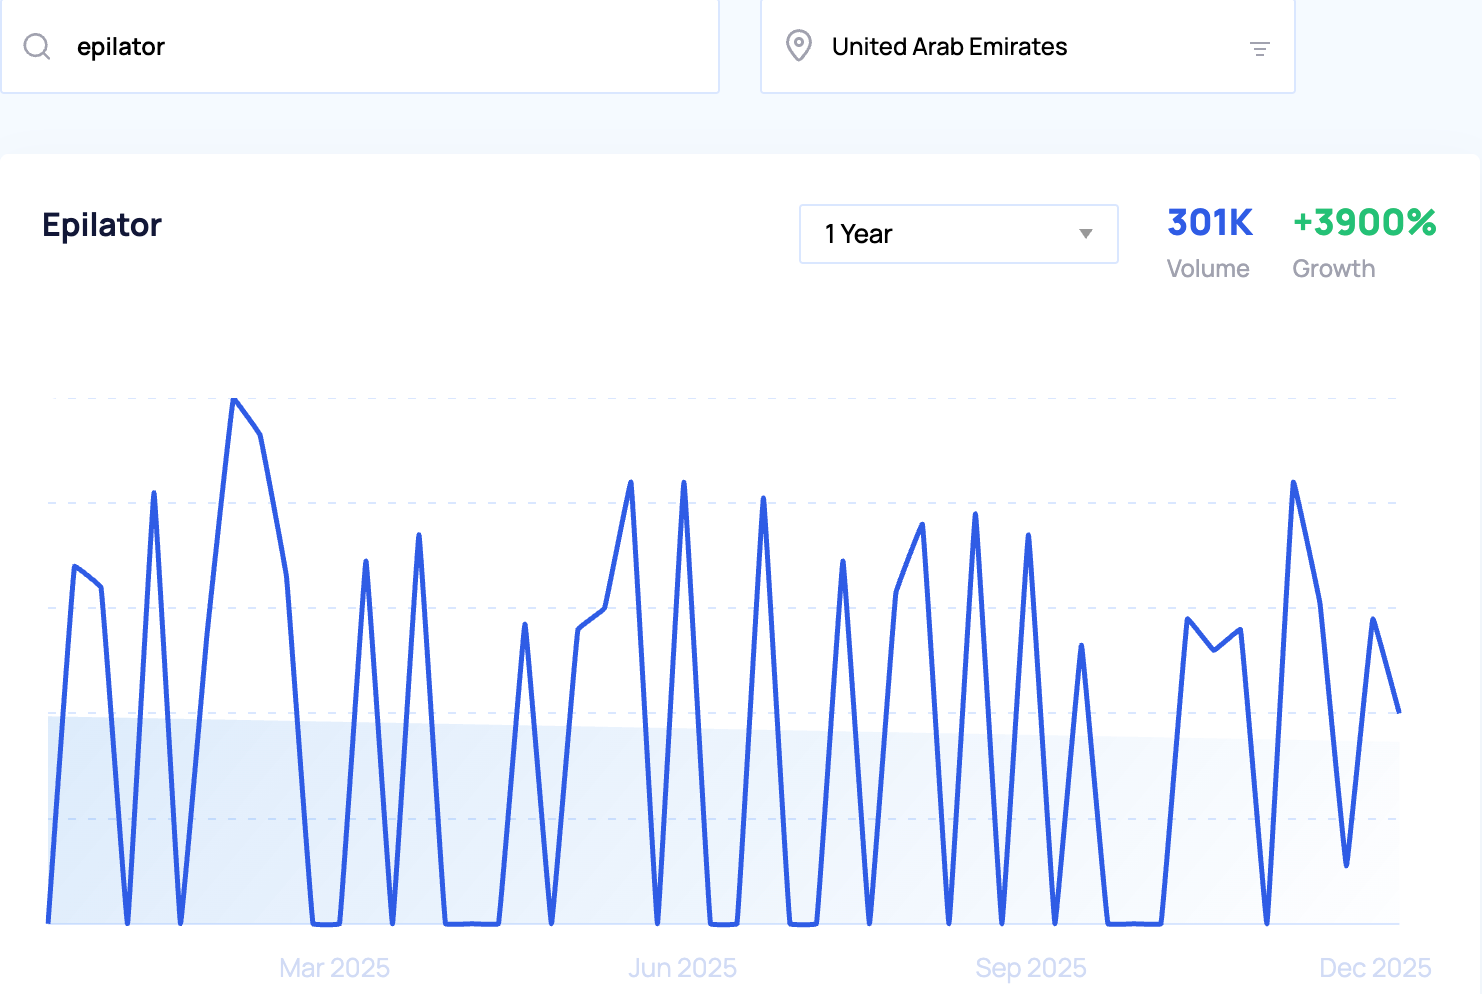Select the Growth label under +3900%
The width and height of the screenshot is (1482, 994).
[x=1333, y=269]
